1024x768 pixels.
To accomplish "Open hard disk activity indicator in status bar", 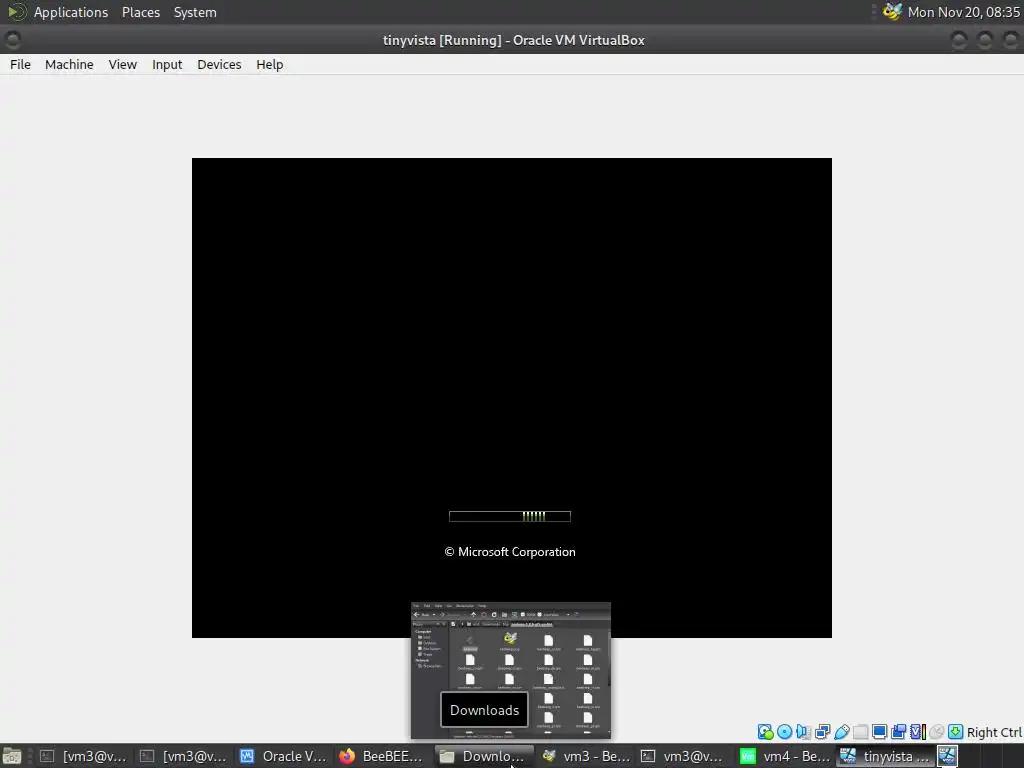I will [765, 732].
